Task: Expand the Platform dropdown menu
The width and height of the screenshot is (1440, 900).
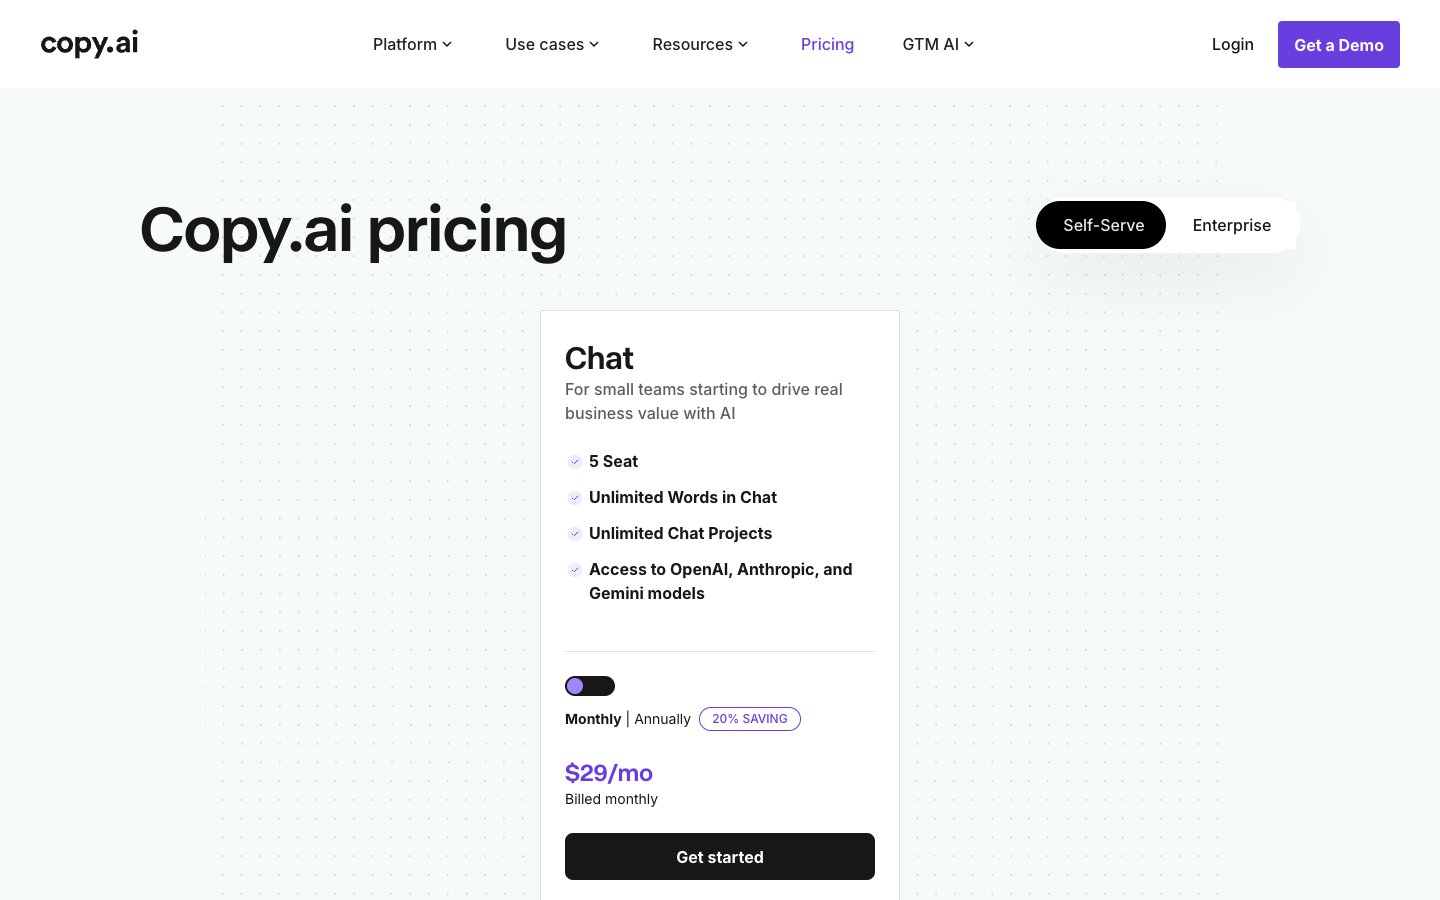Action: (412, 44)
